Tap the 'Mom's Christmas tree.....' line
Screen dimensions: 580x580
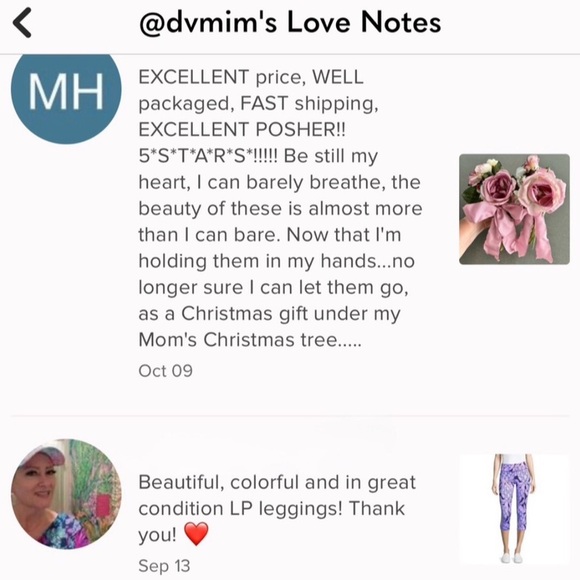(x=250, y=340)
